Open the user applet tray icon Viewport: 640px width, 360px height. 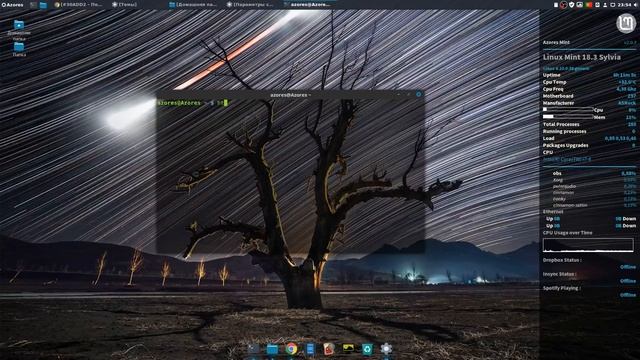(x=605, y=5)
